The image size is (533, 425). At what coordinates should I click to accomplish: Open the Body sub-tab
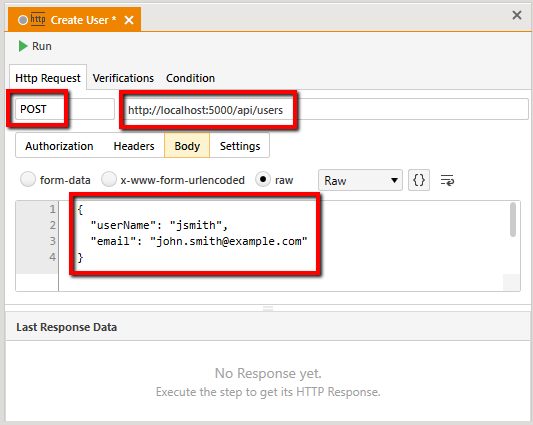pyautogui.click(x=187, y=146)
